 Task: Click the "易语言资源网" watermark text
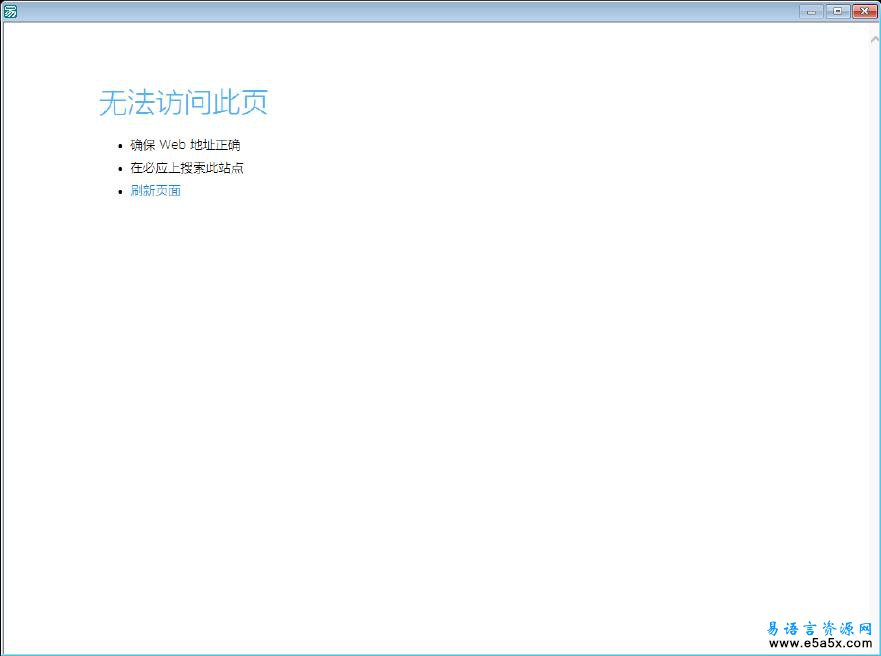tap(819, 628)
